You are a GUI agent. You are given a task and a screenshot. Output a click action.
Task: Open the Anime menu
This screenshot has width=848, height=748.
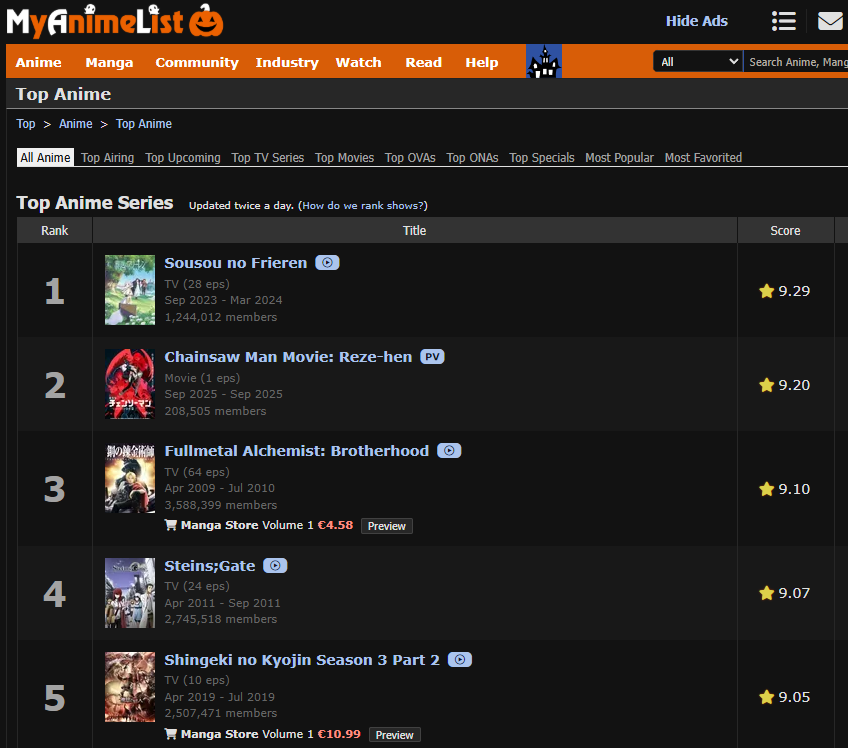pos(38,62)
